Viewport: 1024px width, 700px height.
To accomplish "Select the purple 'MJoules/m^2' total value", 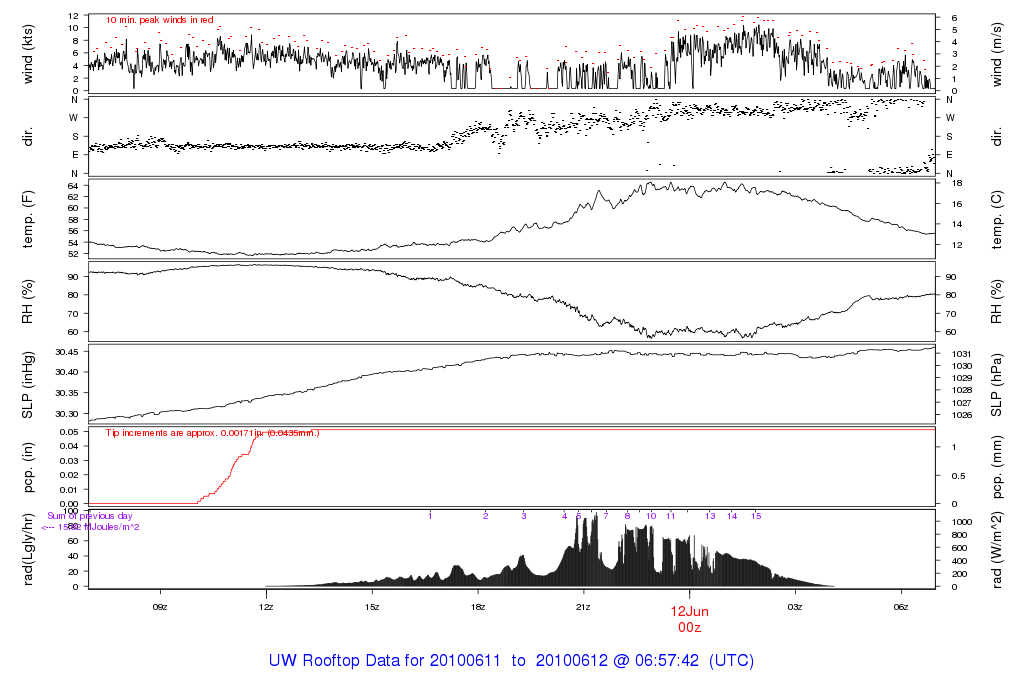I will pos(90,527).
